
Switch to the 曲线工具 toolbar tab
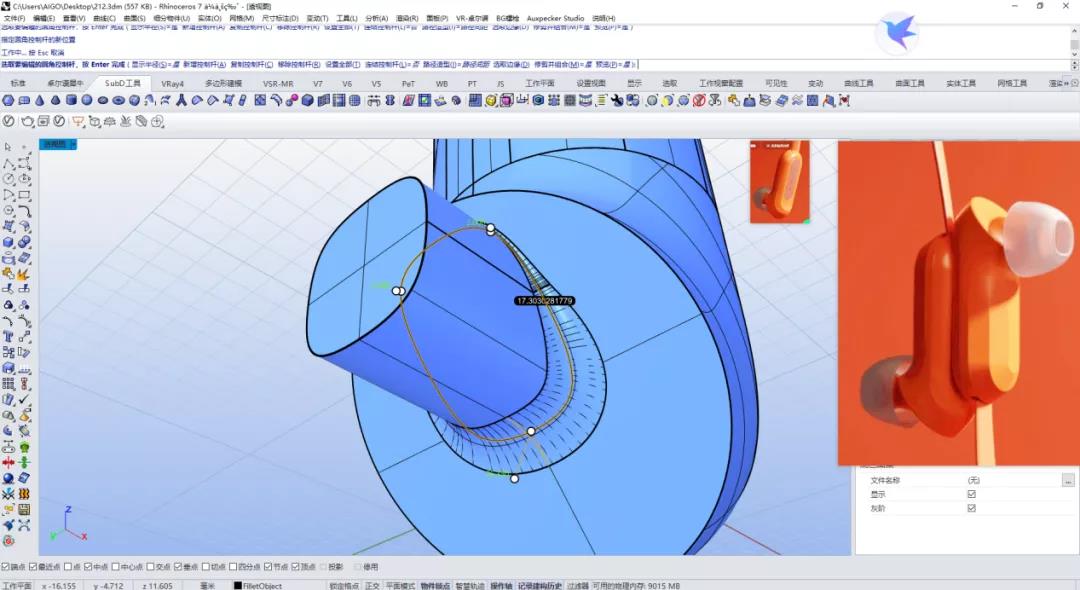tap(858, 83)
